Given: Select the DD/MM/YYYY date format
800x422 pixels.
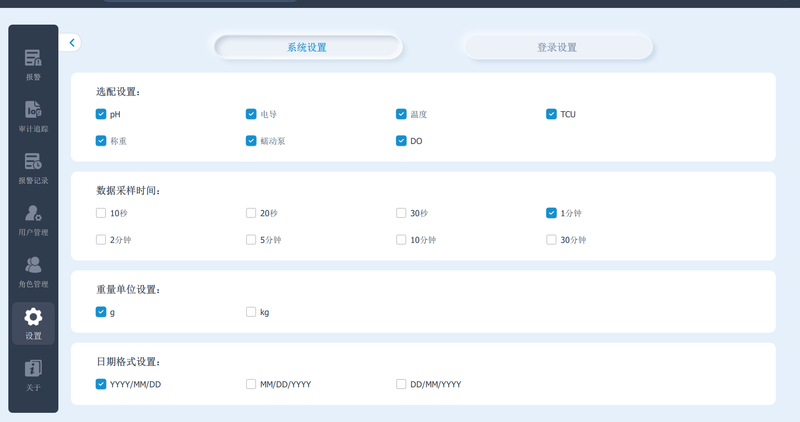Looking at the screenshot, I should (x=401, y=384).
